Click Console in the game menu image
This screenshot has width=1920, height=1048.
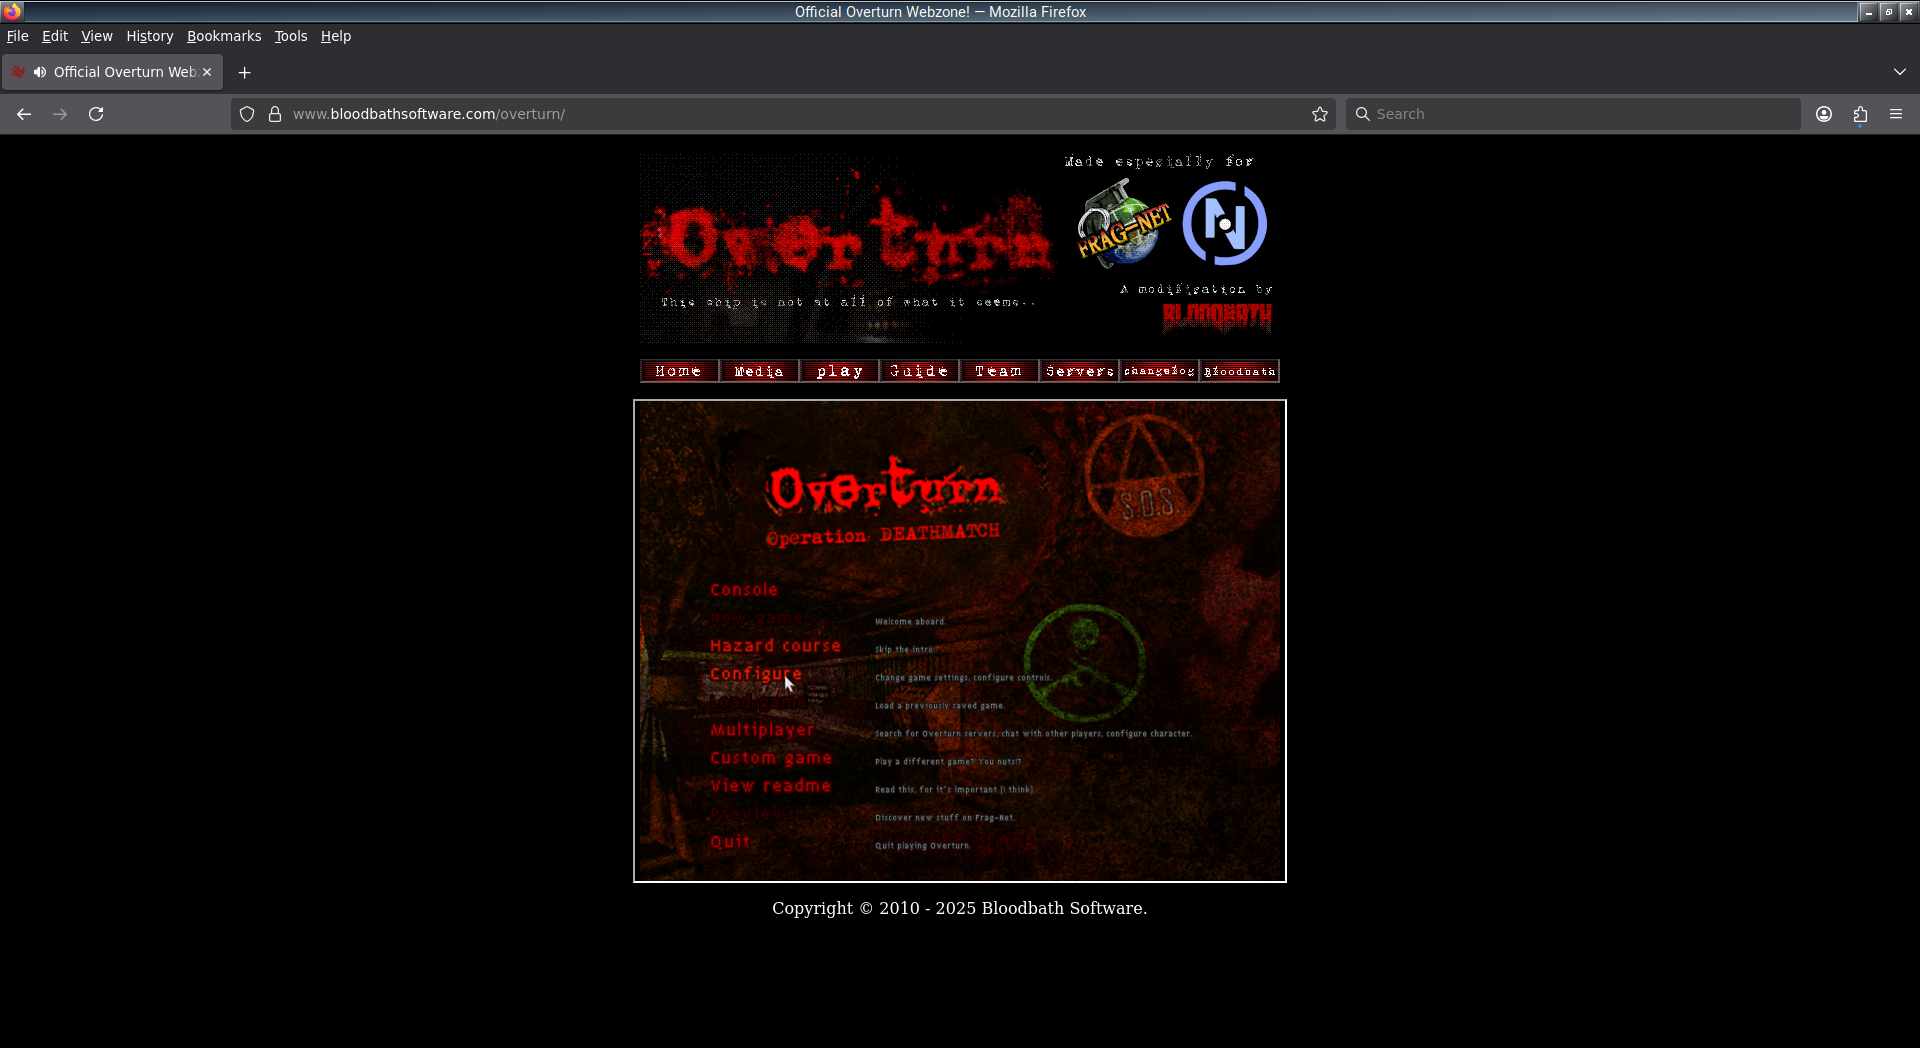coord(744,590)
